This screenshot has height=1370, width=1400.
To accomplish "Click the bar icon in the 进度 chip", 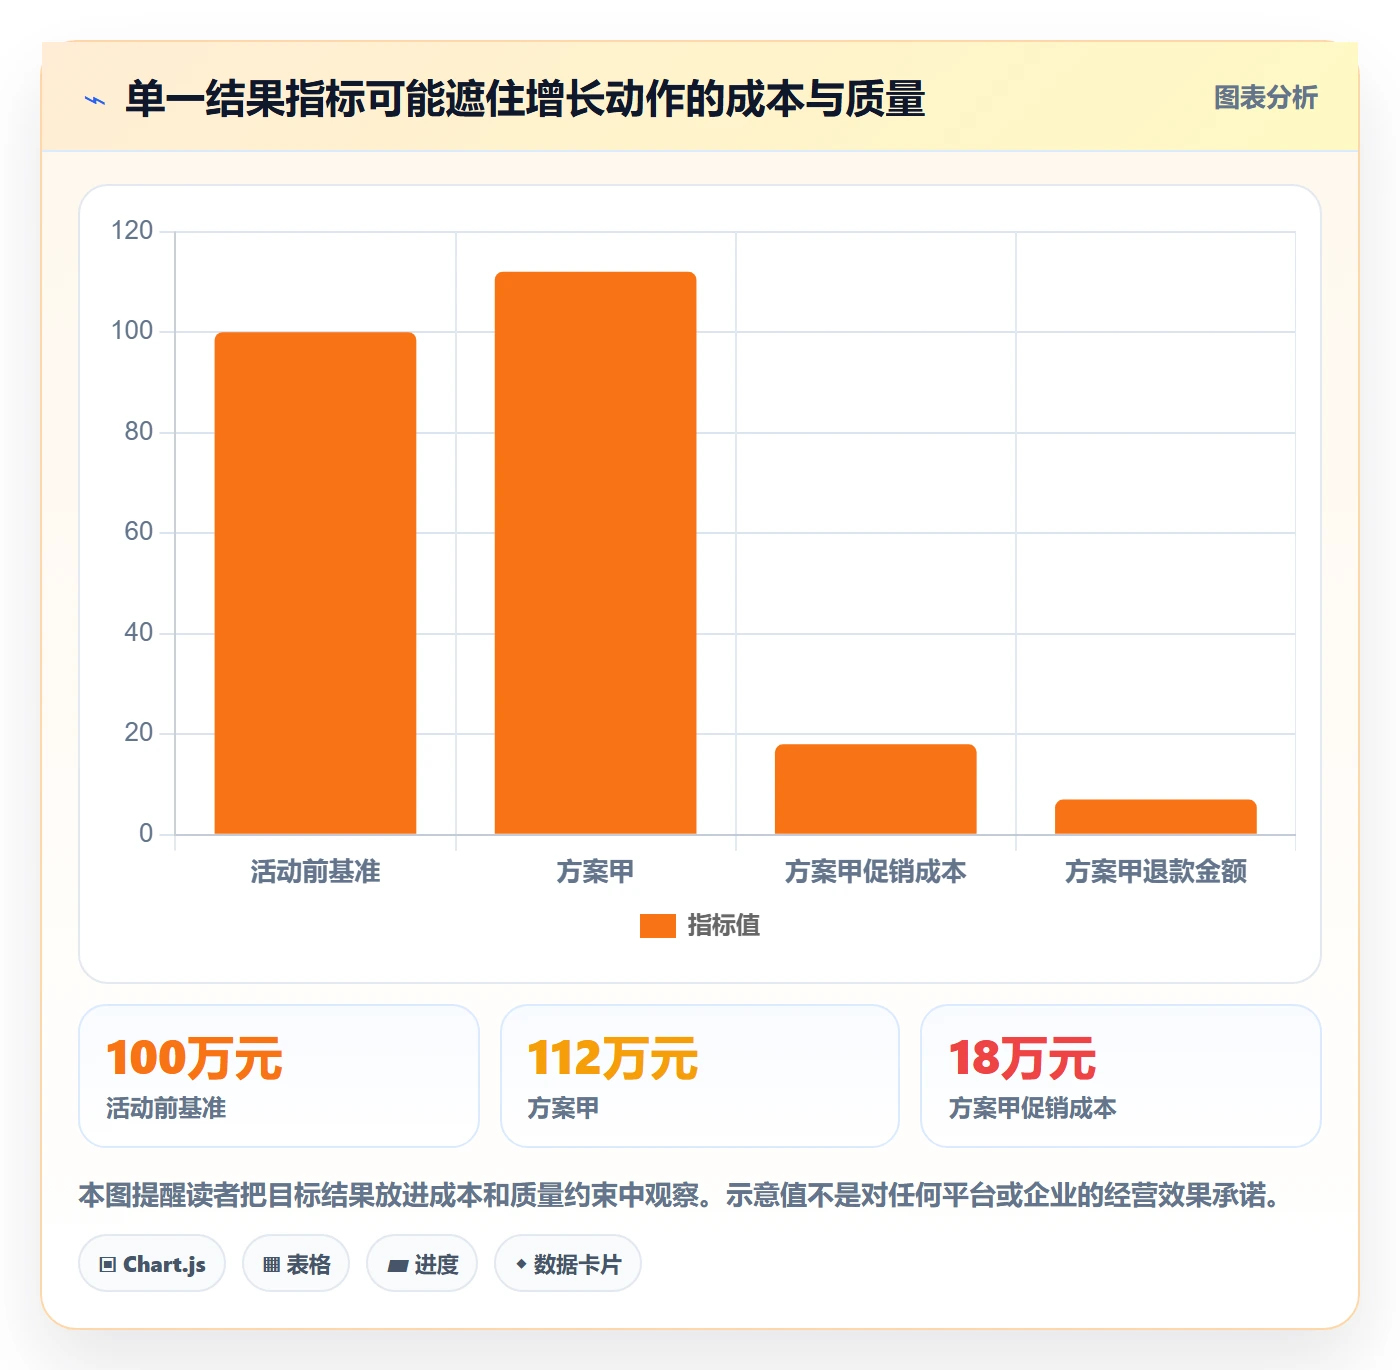I will point(397,1266).
